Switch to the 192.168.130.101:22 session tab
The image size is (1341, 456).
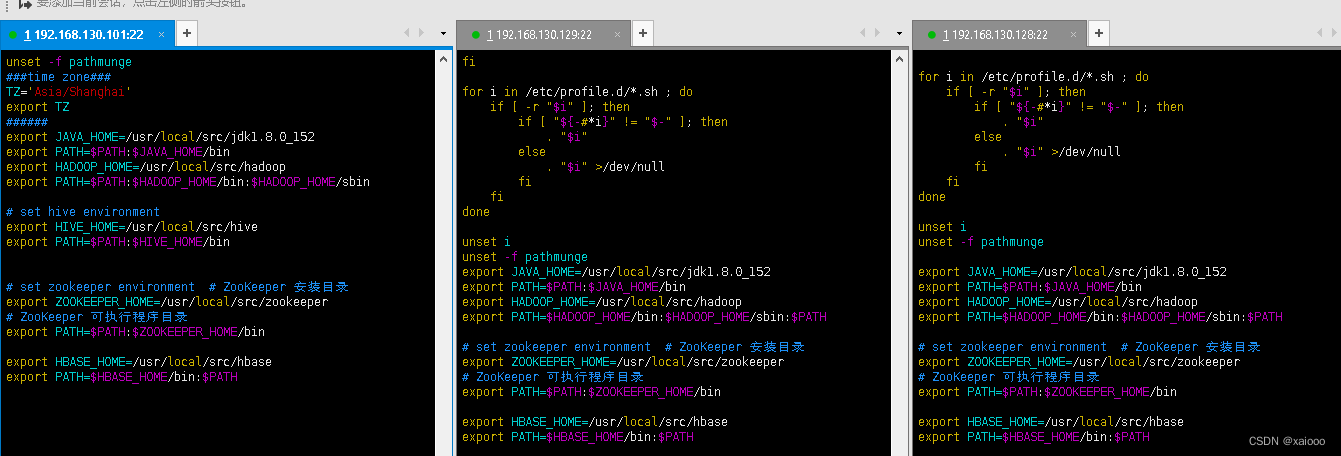87,34
